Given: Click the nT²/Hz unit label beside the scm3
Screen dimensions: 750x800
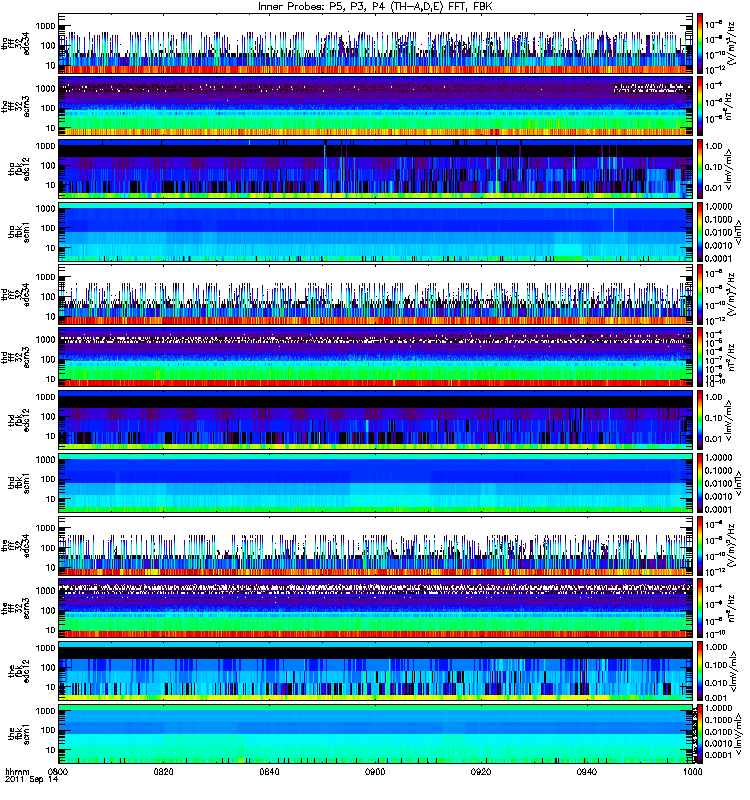Looking at the screenshot, I should tap(731, 608).
